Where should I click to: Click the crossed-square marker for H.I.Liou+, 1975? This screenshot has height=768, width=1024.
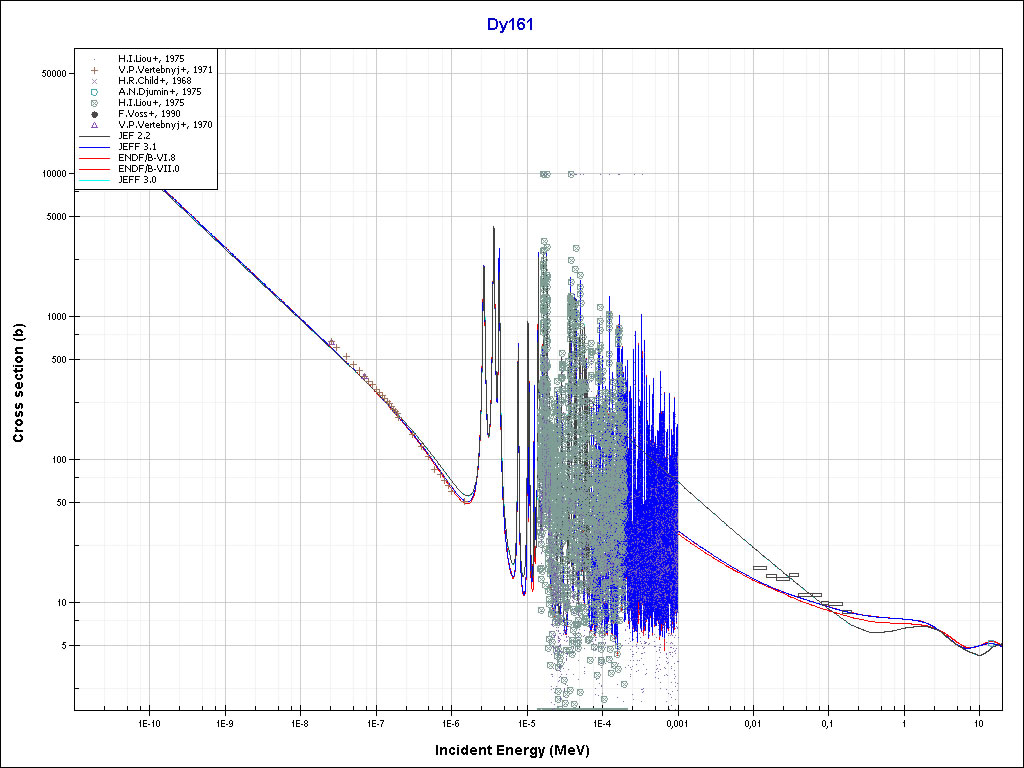coord(93,103)
